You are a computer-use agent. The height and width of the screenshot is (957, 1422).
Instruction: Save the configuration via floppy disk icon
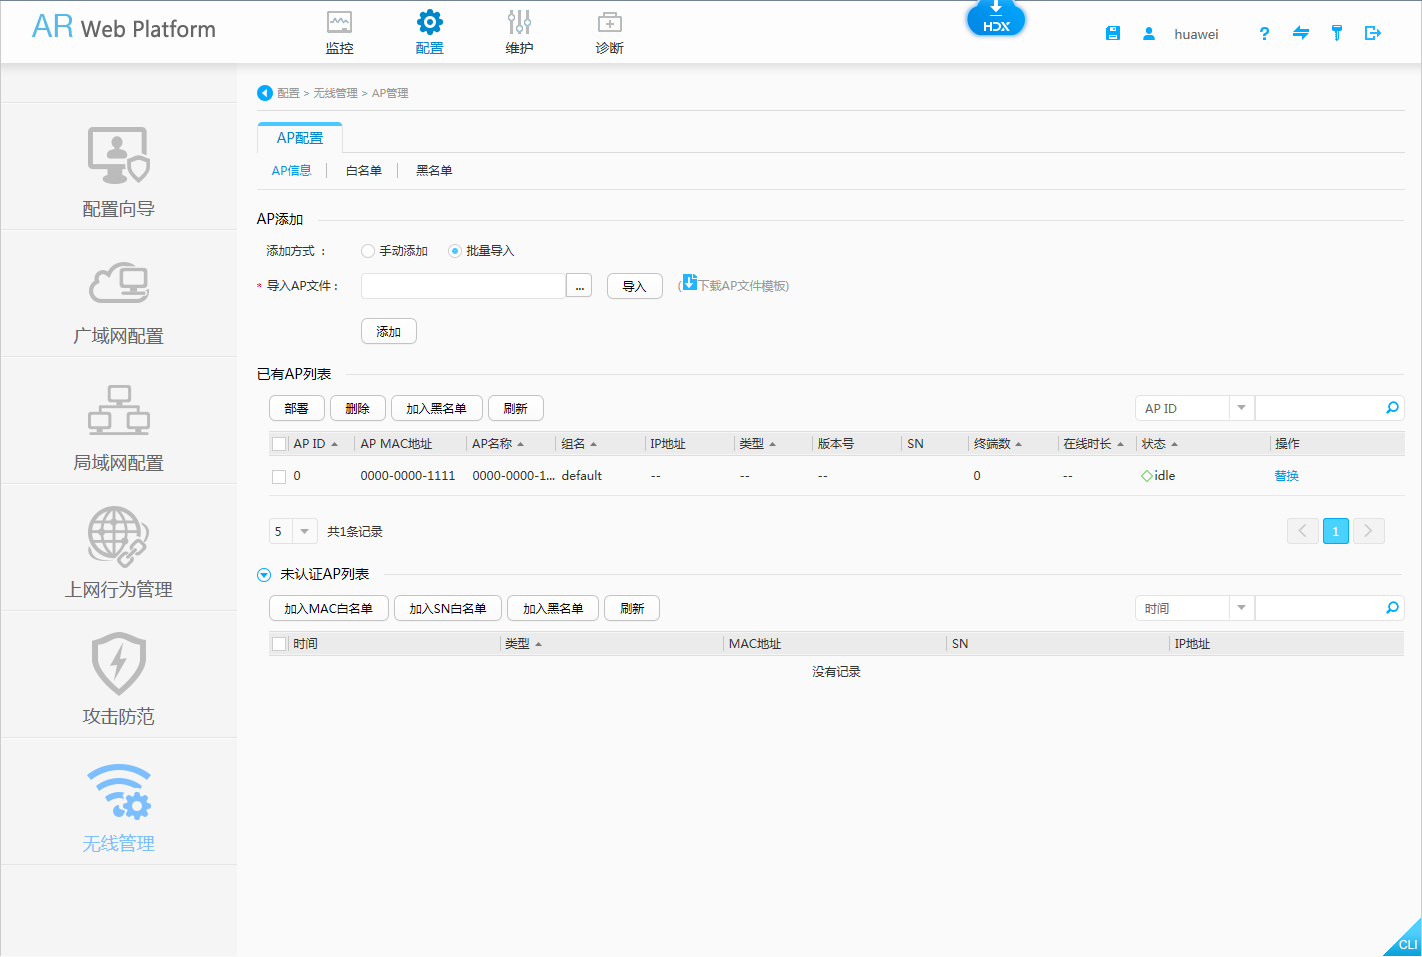point(1112,32)
